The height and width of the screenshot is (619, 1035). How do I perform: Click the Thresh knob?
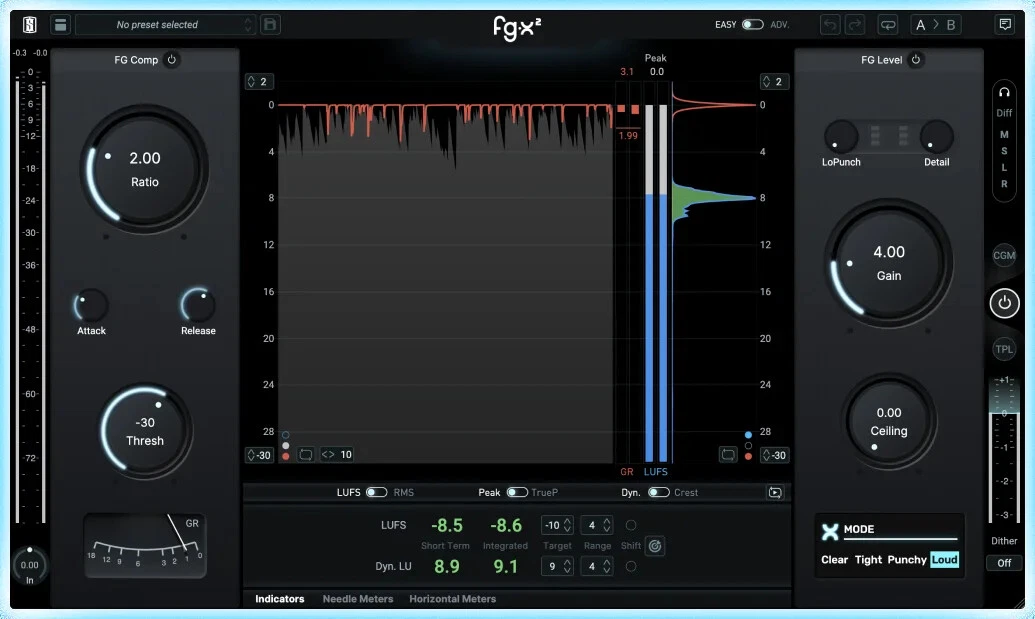[x=145, y=431]
